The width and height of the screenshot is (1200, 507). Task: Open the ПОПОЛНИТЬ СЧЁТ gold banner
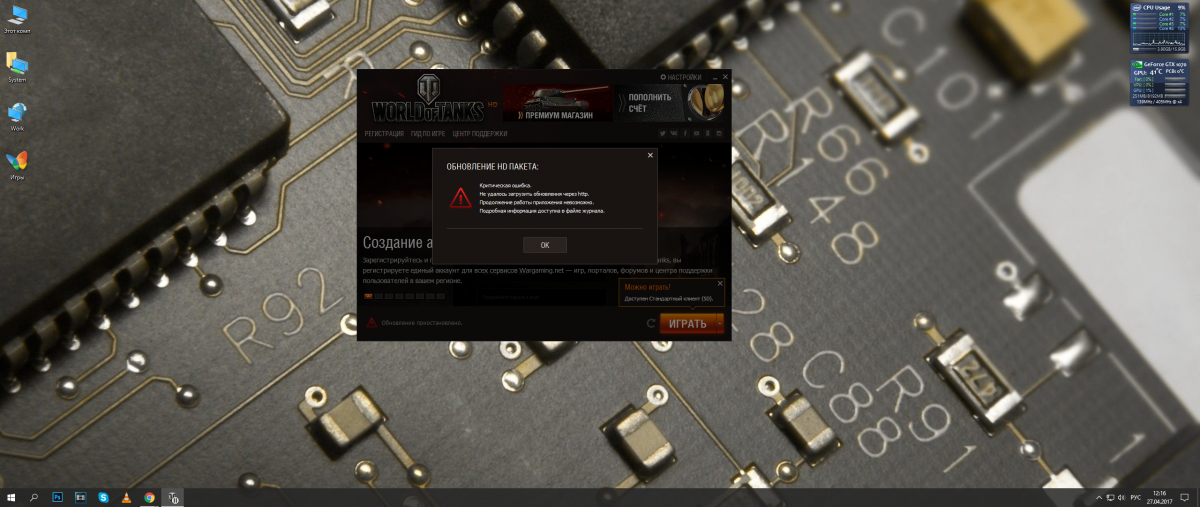tap(671, 103)
